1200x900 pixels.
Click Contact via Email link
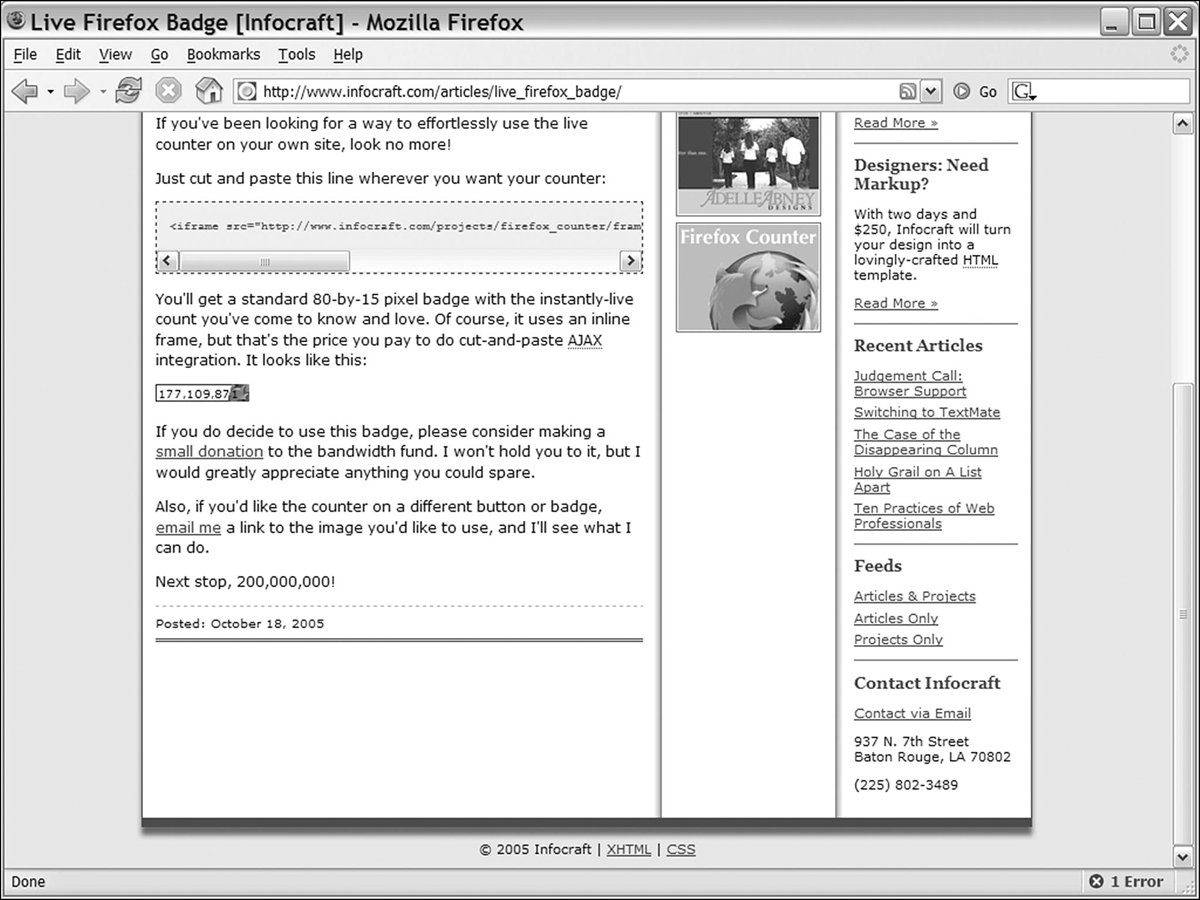(x=912, y=713)
